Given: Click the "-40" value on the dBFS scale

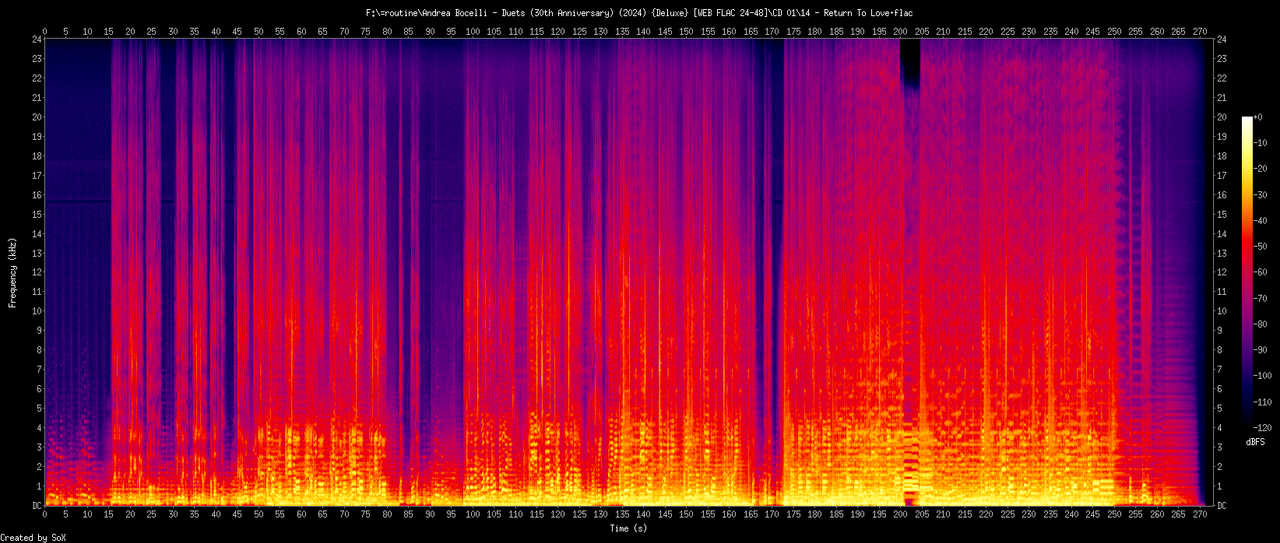Looking at the screenshot, I should [x=1261, y=221].
